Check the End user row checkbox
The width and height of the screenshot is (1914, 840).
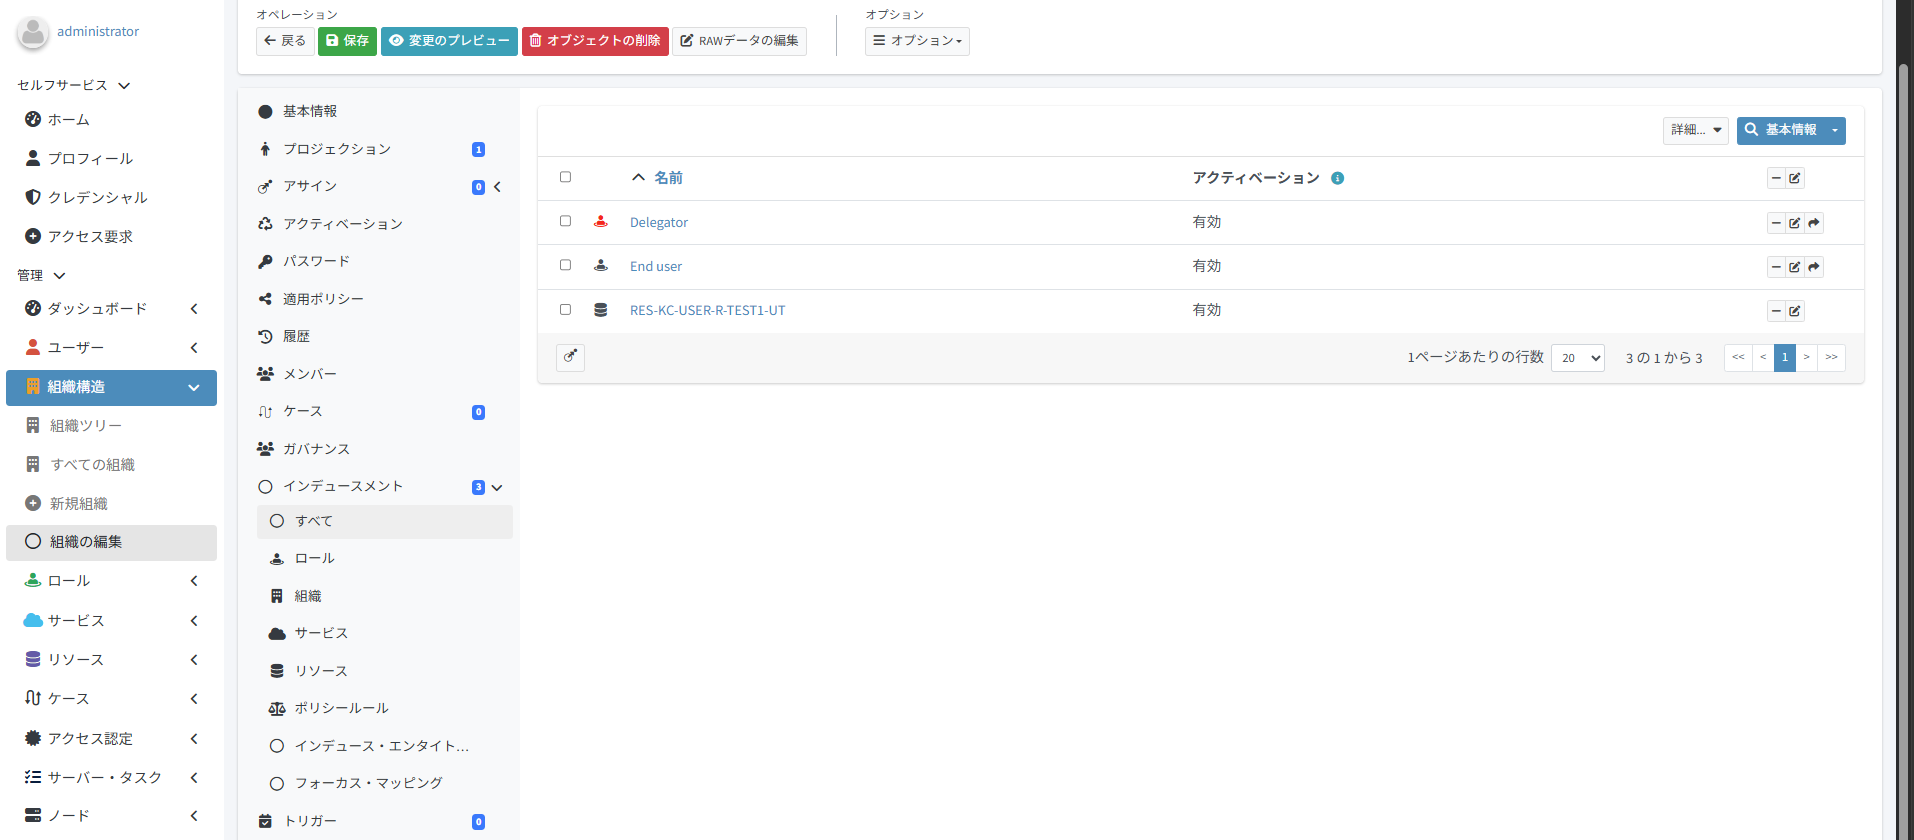tap(565, 265)
